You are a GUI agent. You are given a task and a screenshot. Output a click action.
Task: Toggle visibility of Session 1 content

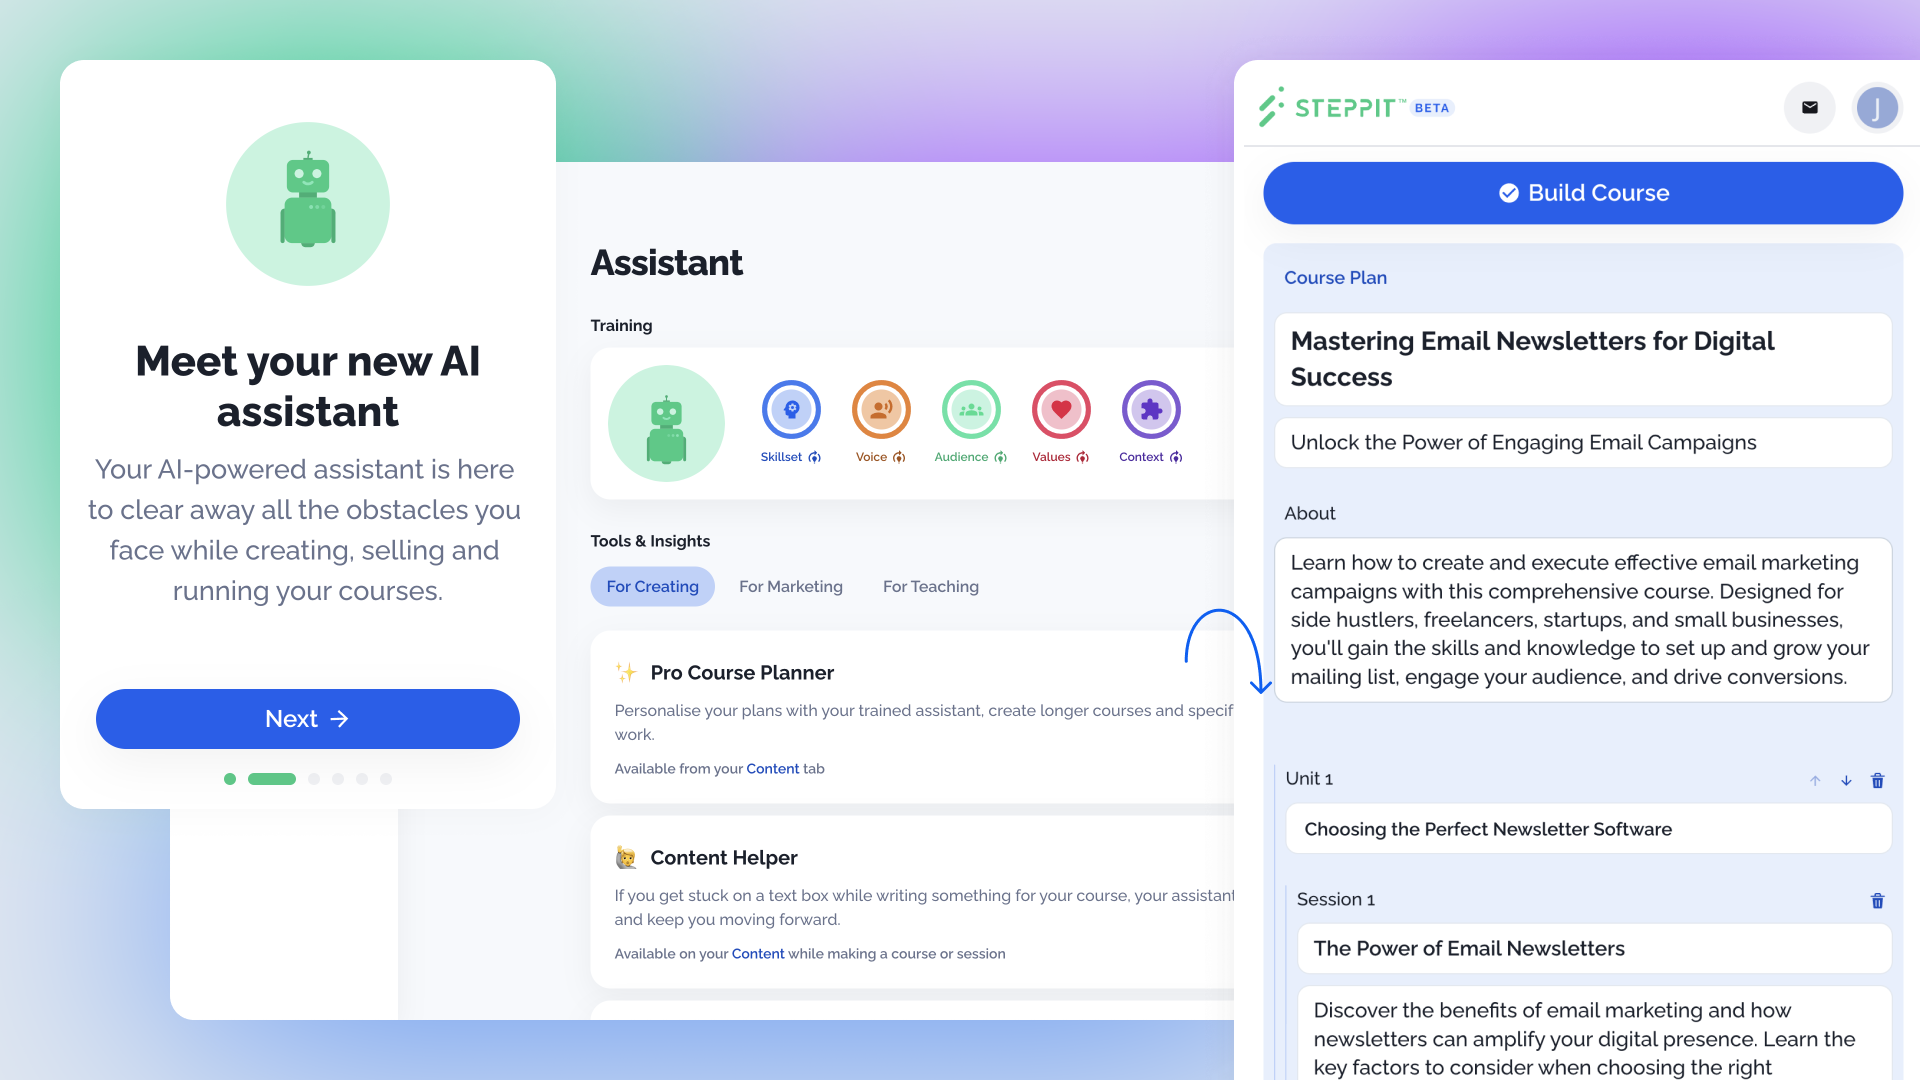(x=1338, y=899)
